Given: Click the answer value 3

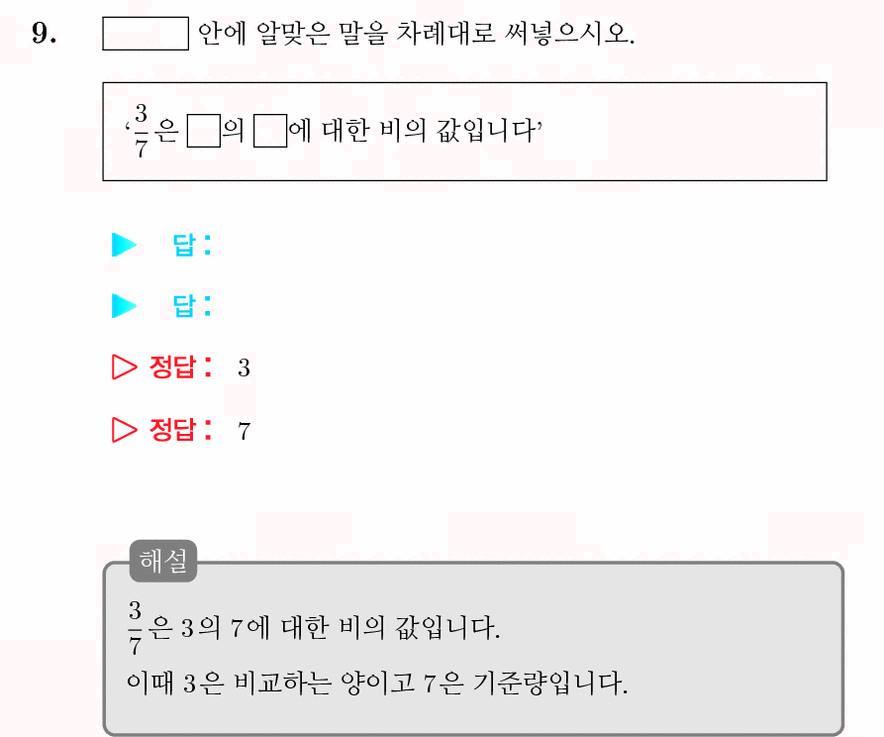Looking at the screenshot, I should pos(244,368).
